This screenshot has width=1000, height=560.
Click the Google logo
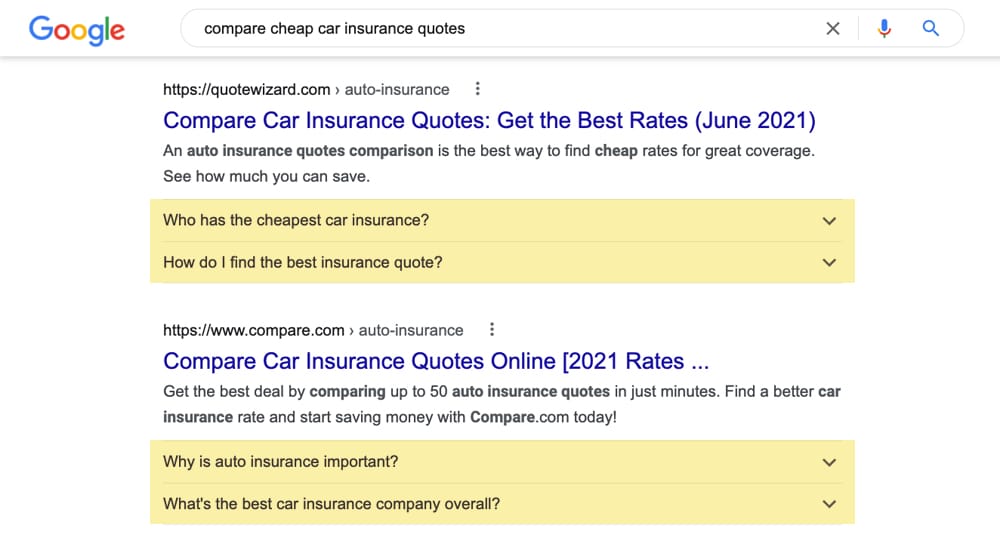tap(77, 30)
